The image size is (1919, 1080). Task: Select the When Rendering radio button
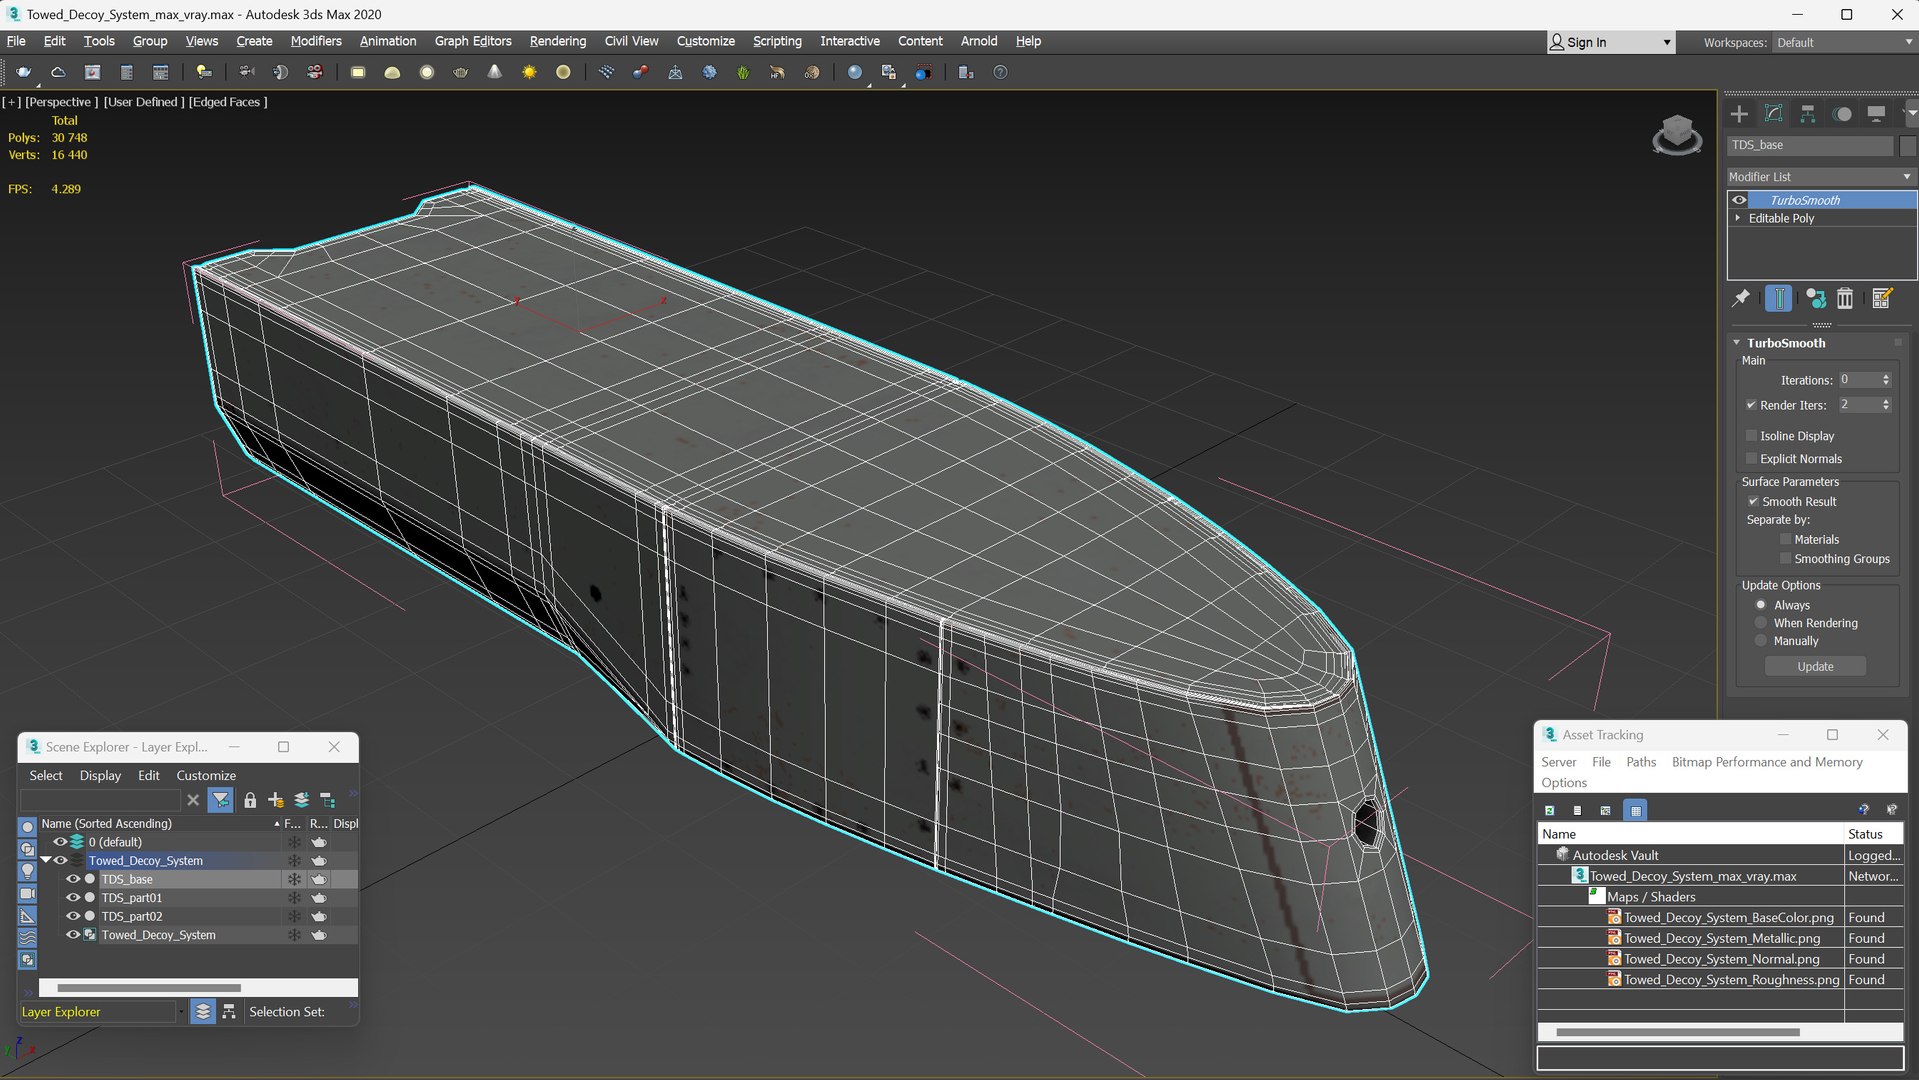pyautogui.click(x=1761, y=623)
